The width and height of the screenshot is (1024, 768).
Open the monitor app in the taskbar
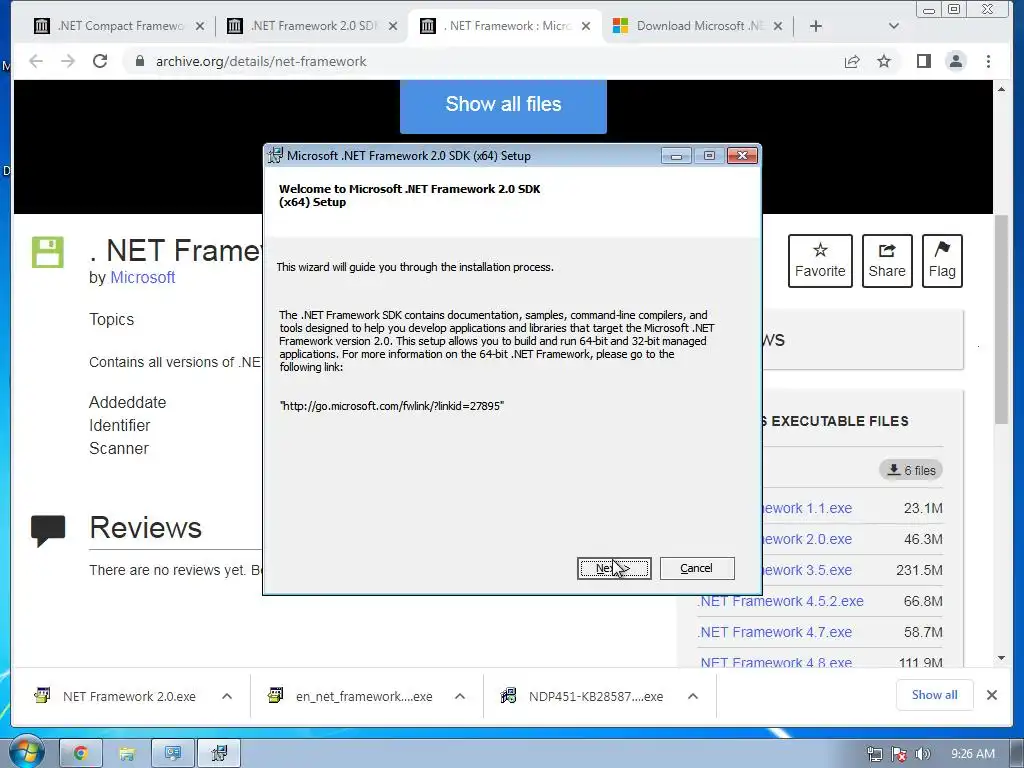pyautogui.click(x=172, y=753)
